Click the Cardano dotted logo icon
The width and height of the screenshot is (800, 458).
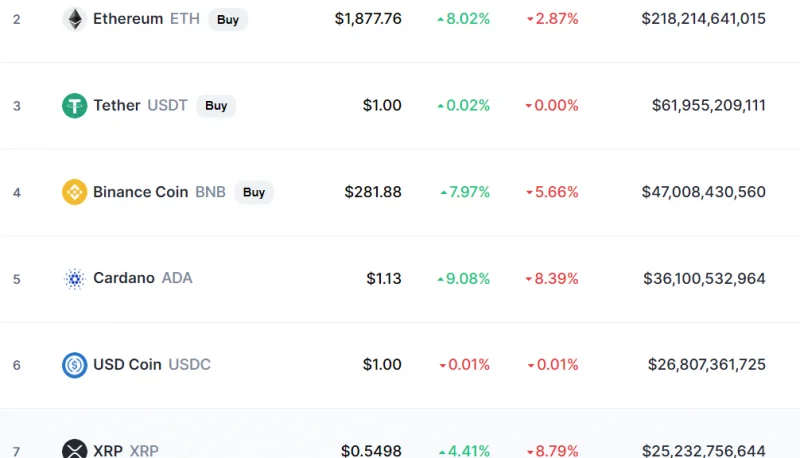(x=74, y=278)
